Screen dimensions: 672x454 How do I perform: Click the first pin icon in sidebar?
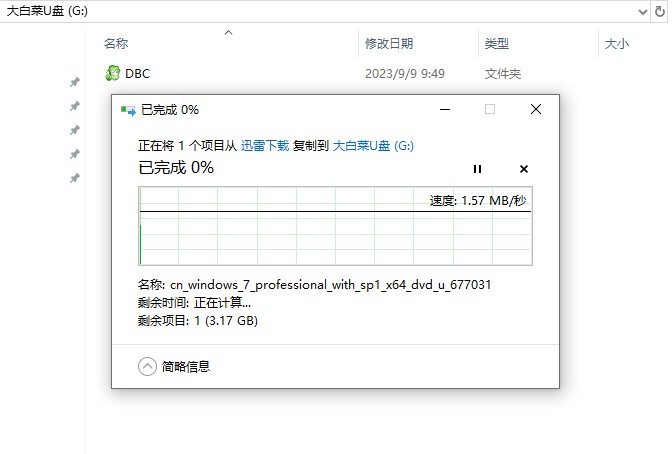[75, 82]
